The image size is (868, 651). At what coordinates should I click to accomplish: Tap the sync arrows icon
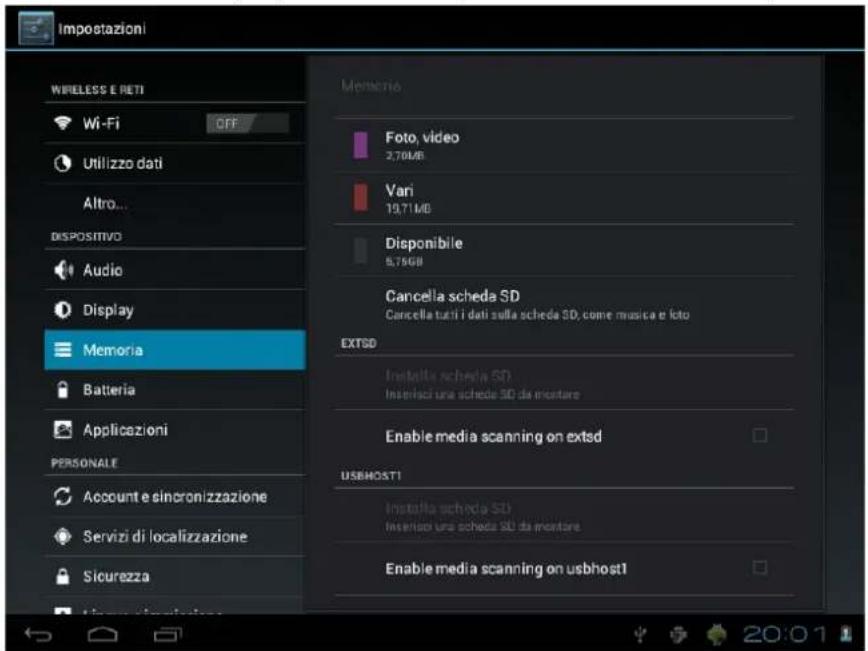coord(63,496)
